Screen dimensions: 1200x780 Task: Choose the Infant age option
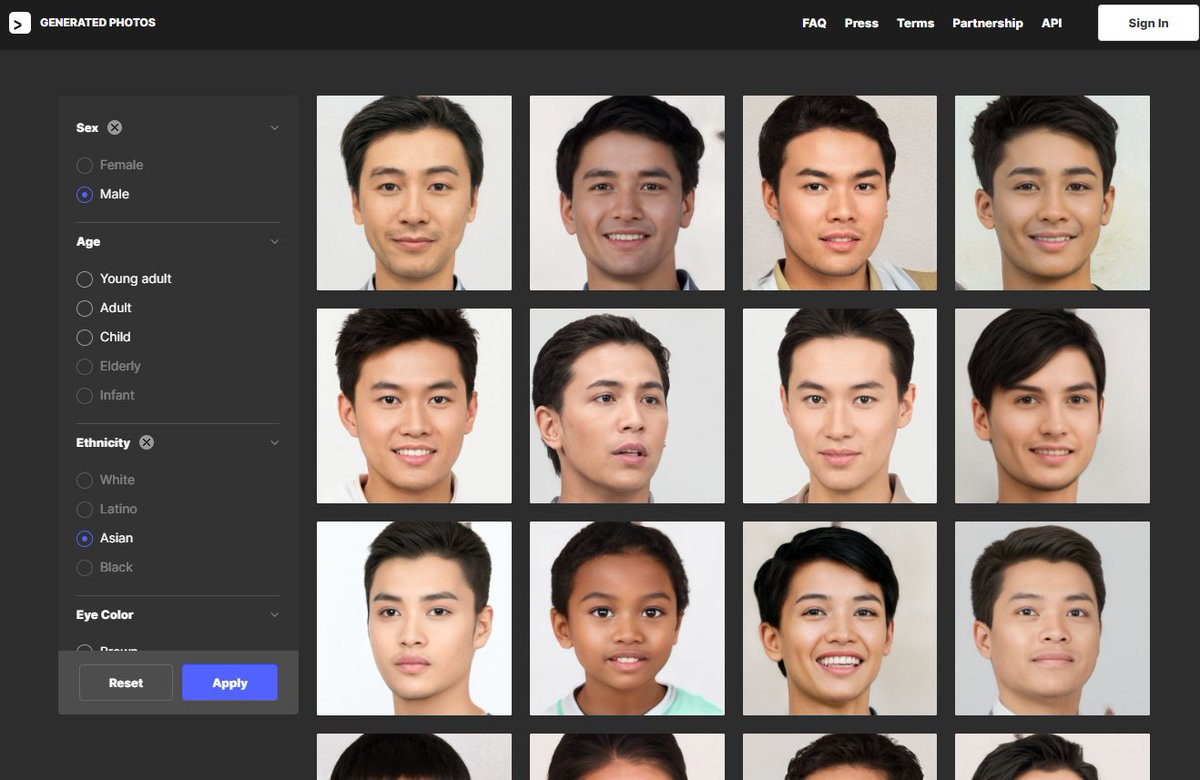coord(85,395)
